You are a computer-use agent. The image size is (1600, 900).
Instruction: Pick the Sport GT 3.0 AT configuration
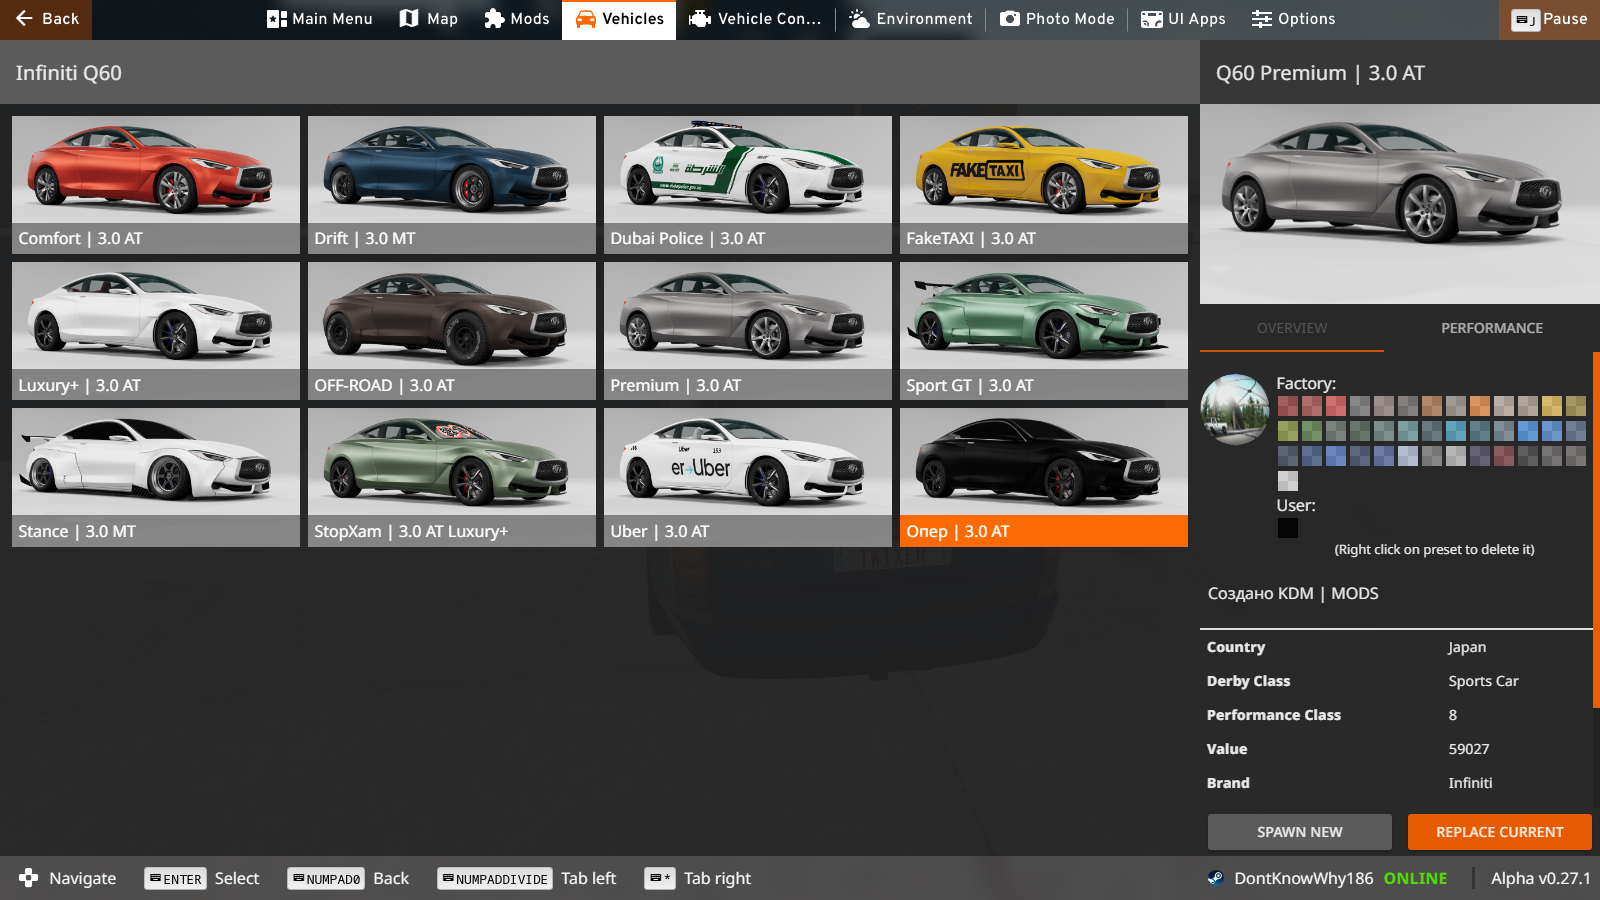click(x=1044, y=331)
